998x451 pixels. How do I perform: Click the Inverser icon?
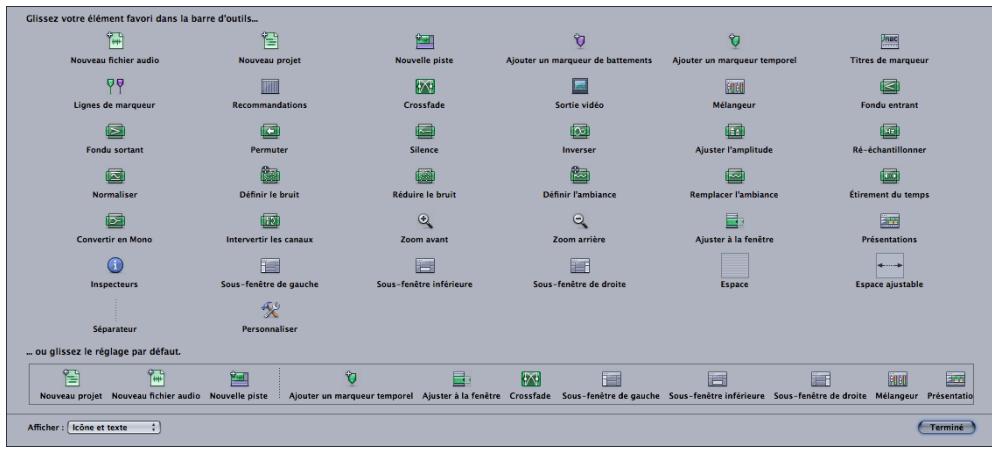click(579, 132)
